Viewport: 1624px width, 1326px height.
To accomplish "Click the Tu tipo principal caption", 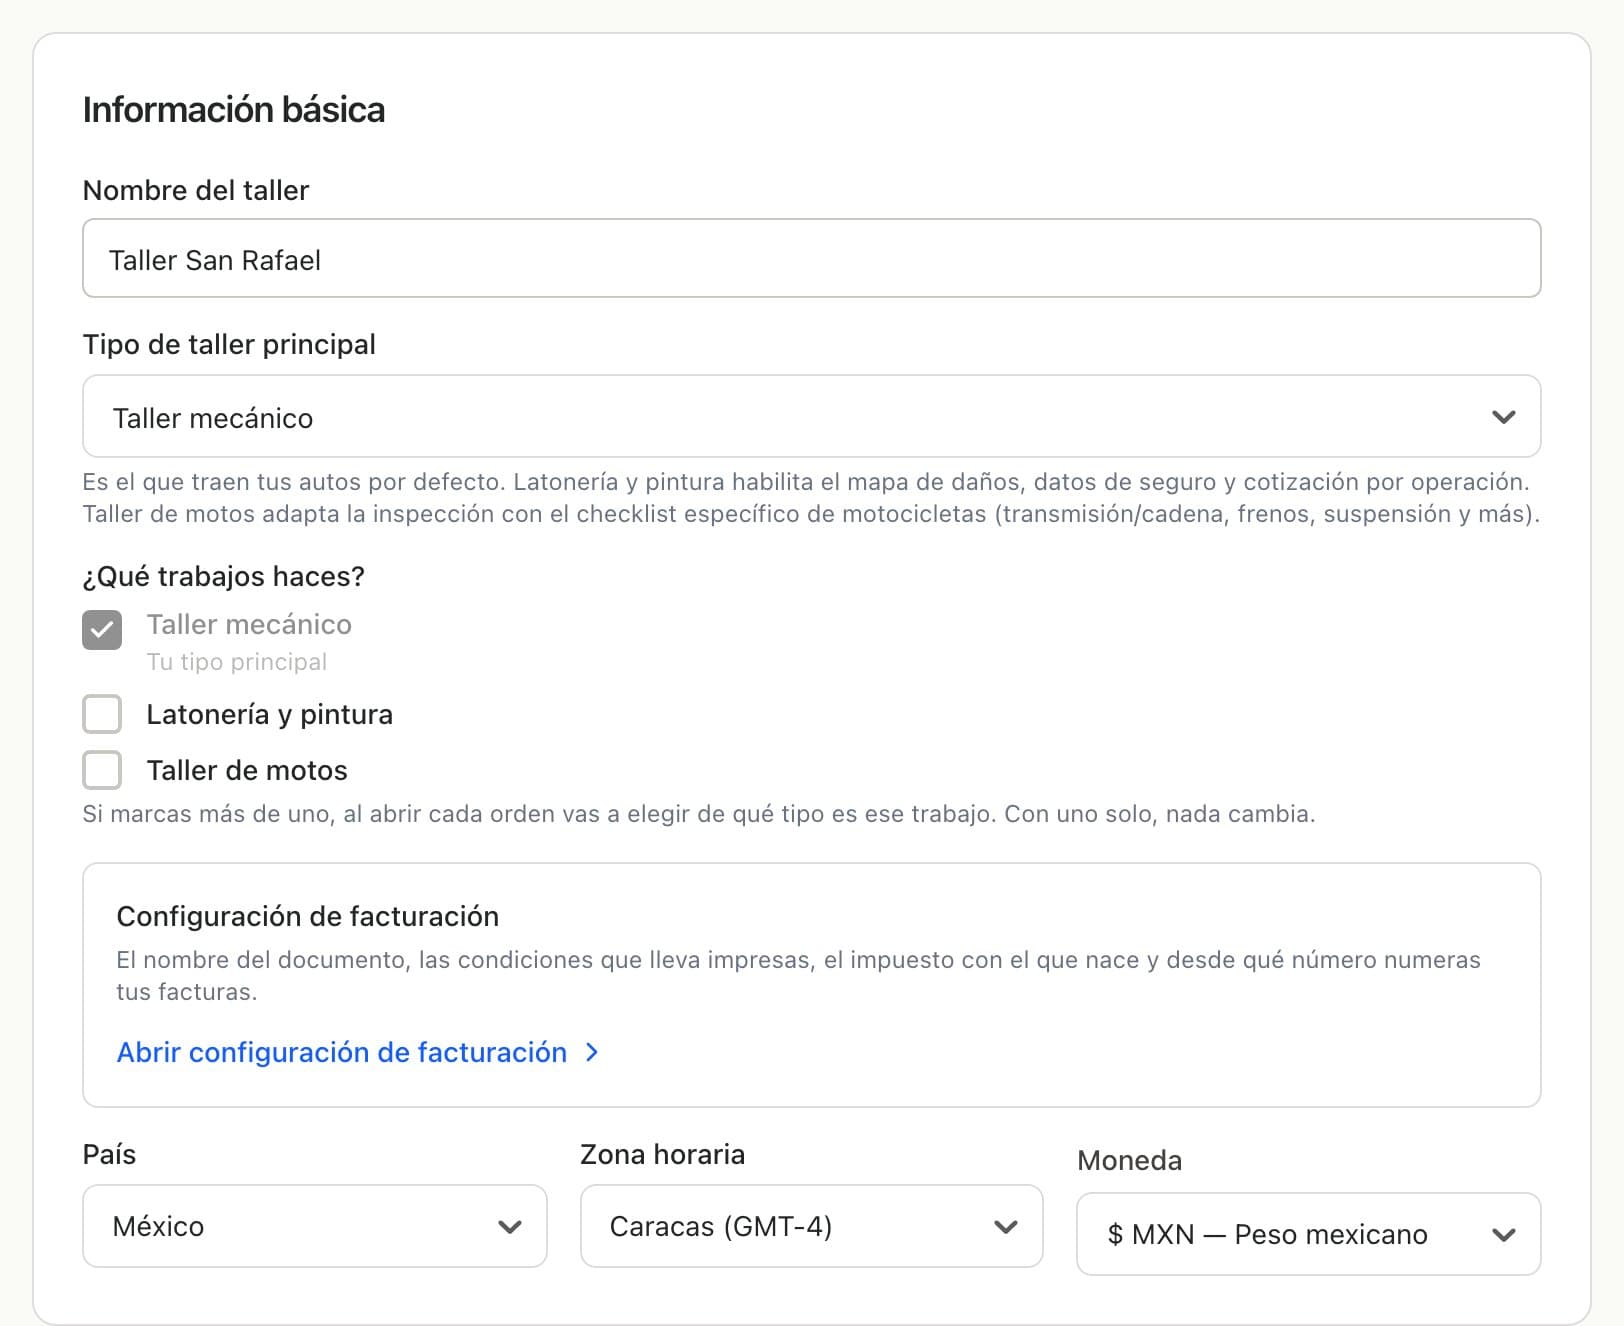I will 237,662.
